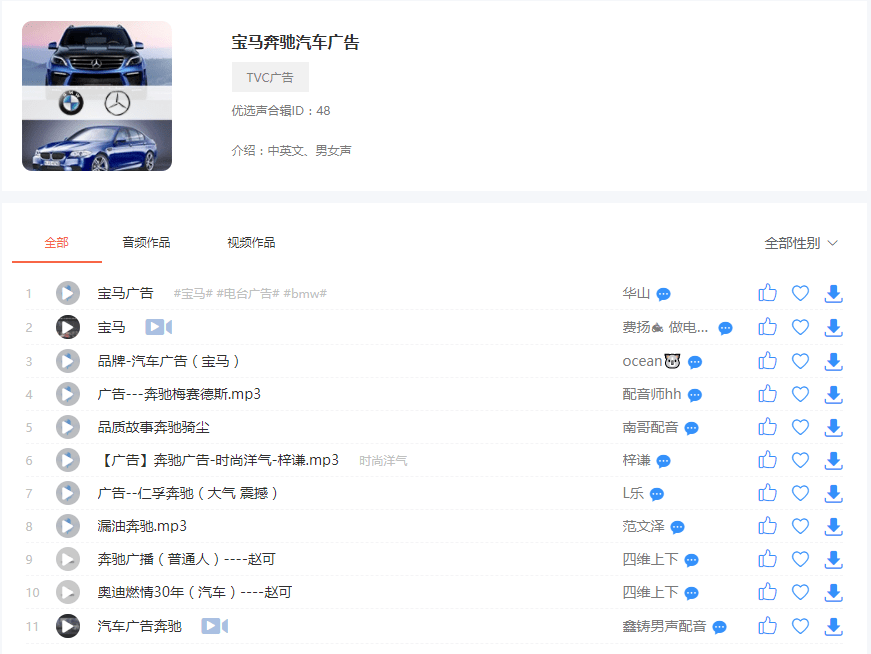Screen dimensions: 871x654
Task: Favorite 奔驰广播（普通人）track
Action: tap(800, 559)
